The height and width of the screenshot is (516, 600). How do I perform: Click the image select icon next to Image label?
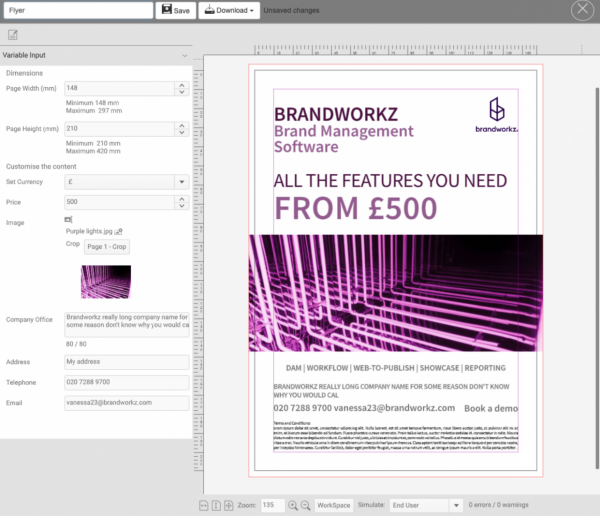[68, 219]
